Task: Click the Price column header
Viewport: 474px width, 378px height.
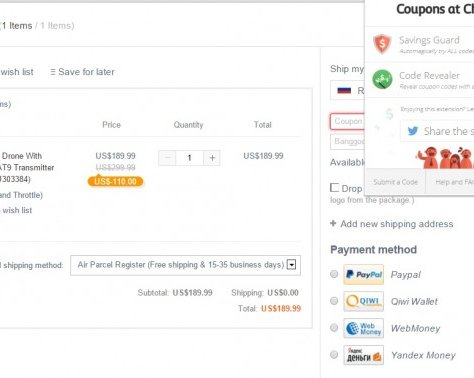Action: 111,125
